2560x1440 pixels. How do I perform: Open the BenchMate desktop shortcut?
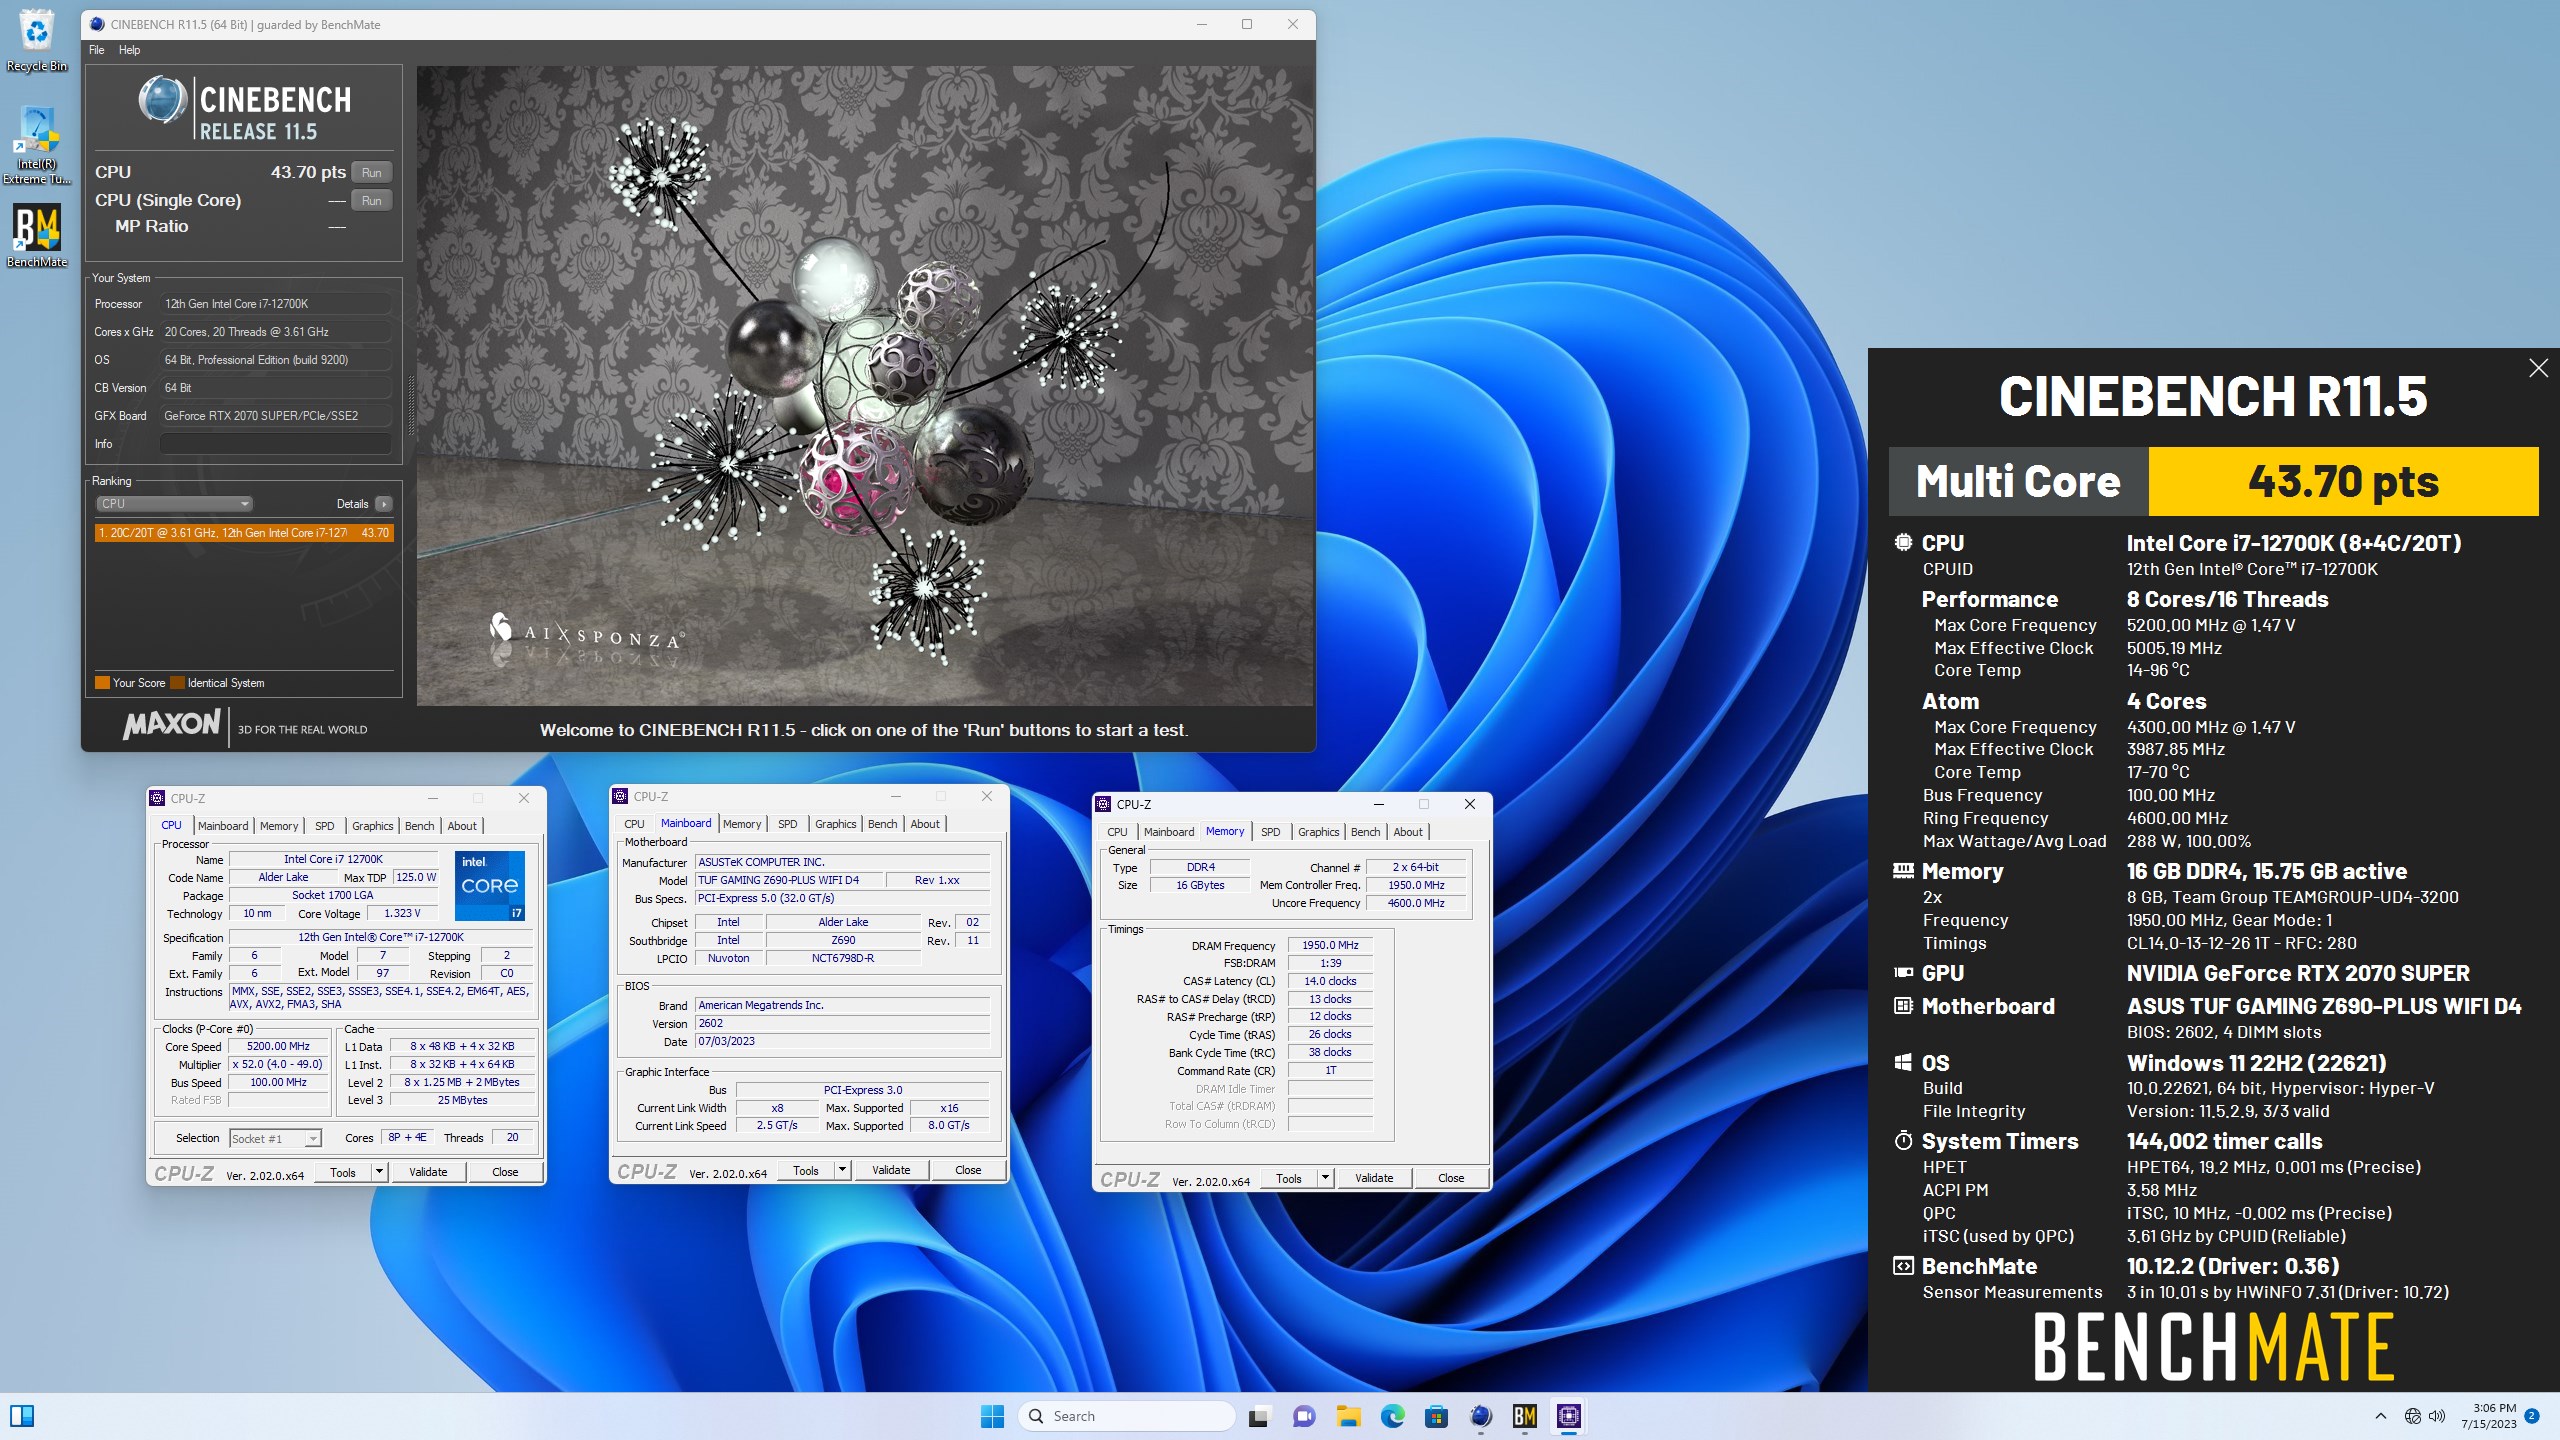(37, 236)
